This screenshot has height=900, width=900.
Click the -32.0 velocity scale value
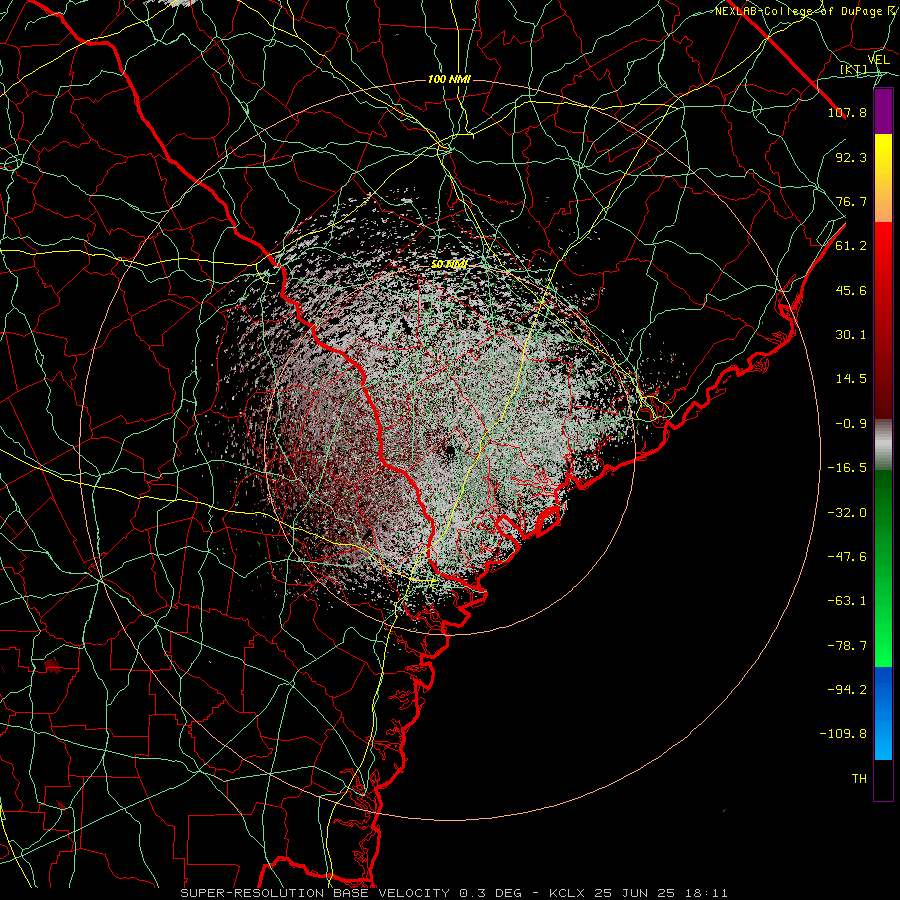point(847,513)
